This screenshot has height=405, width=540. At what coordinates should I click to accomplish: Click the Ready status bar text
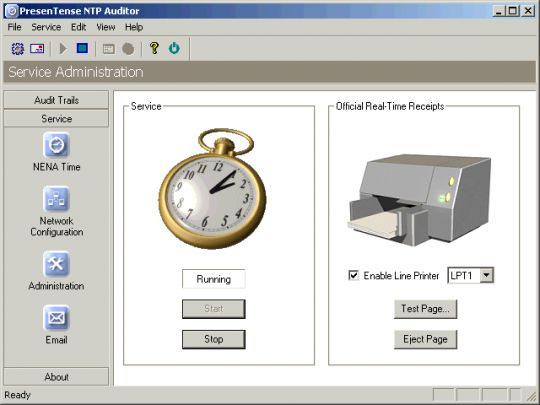pos(18,395)
